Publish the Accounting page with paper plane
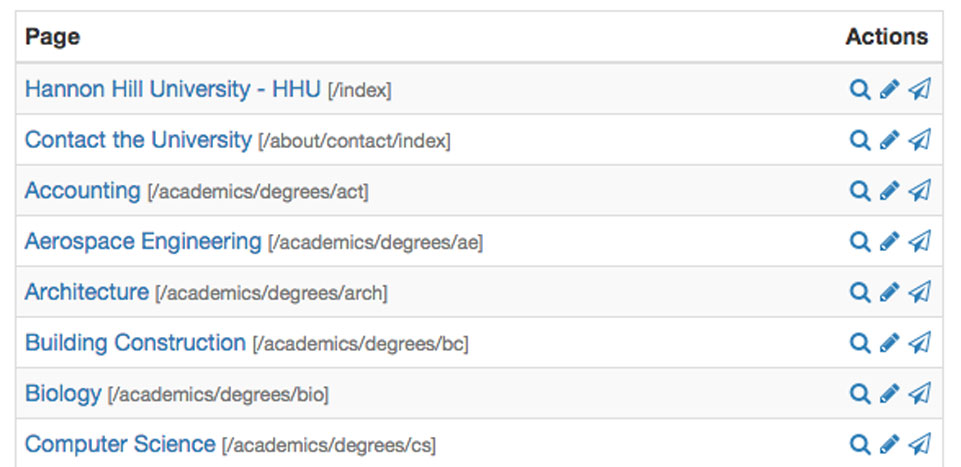Image resolution: width=961 pixels, height=467 pixels. 919,191
